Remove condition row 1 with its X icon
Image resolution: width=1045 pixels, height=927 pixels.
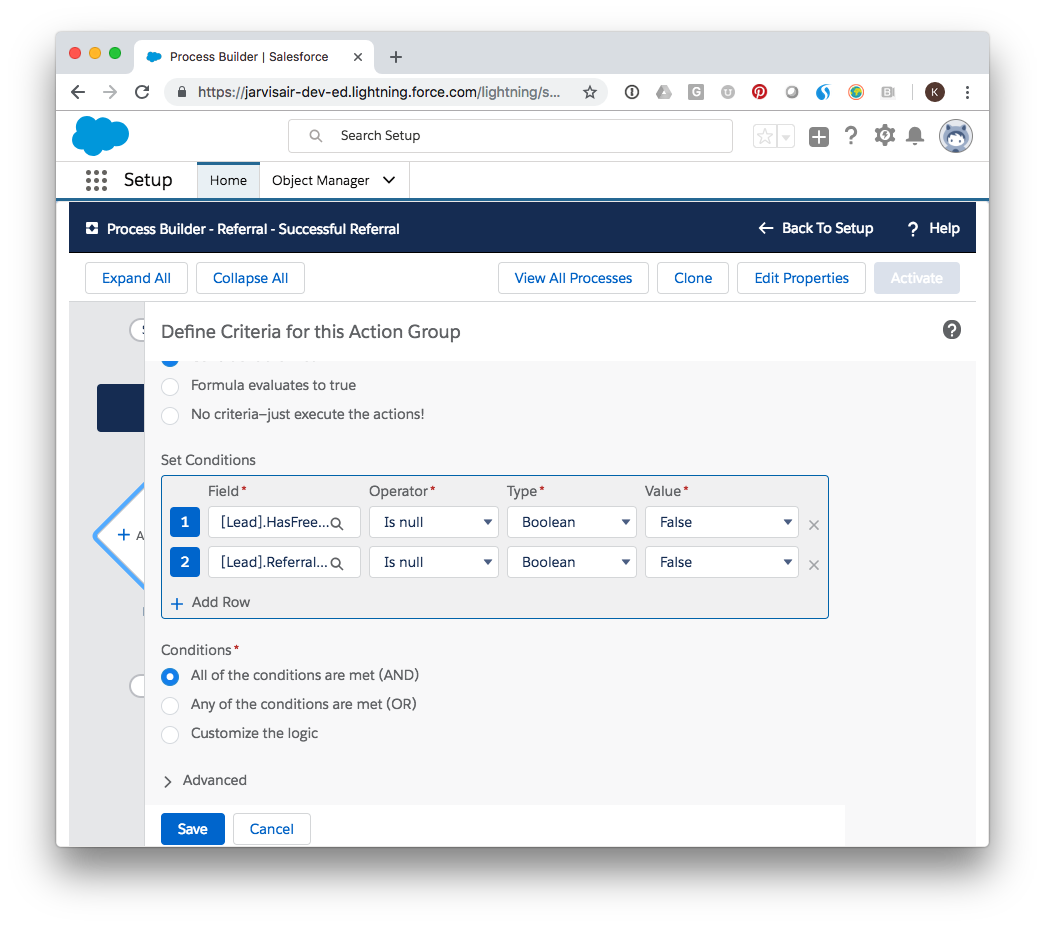[x=814, y=525]
